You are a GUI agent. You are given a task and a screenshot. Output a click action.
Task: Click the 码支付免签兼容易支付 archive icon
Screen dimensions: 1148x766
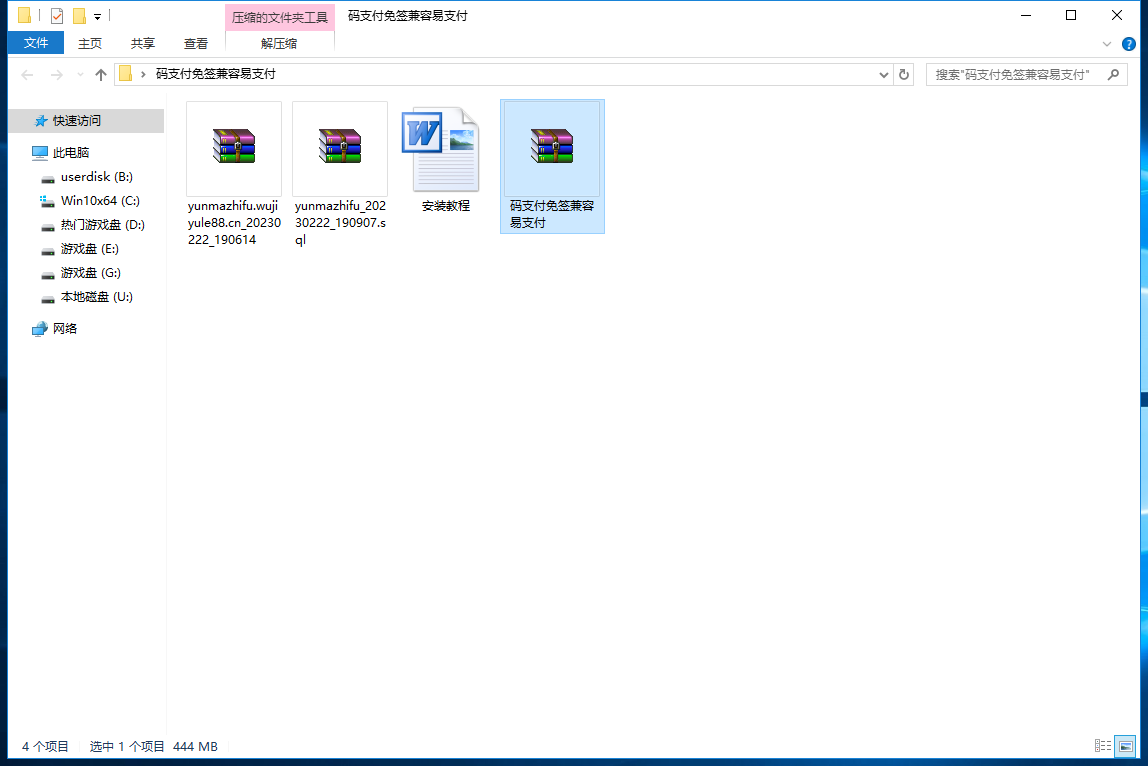pos(552,148)
